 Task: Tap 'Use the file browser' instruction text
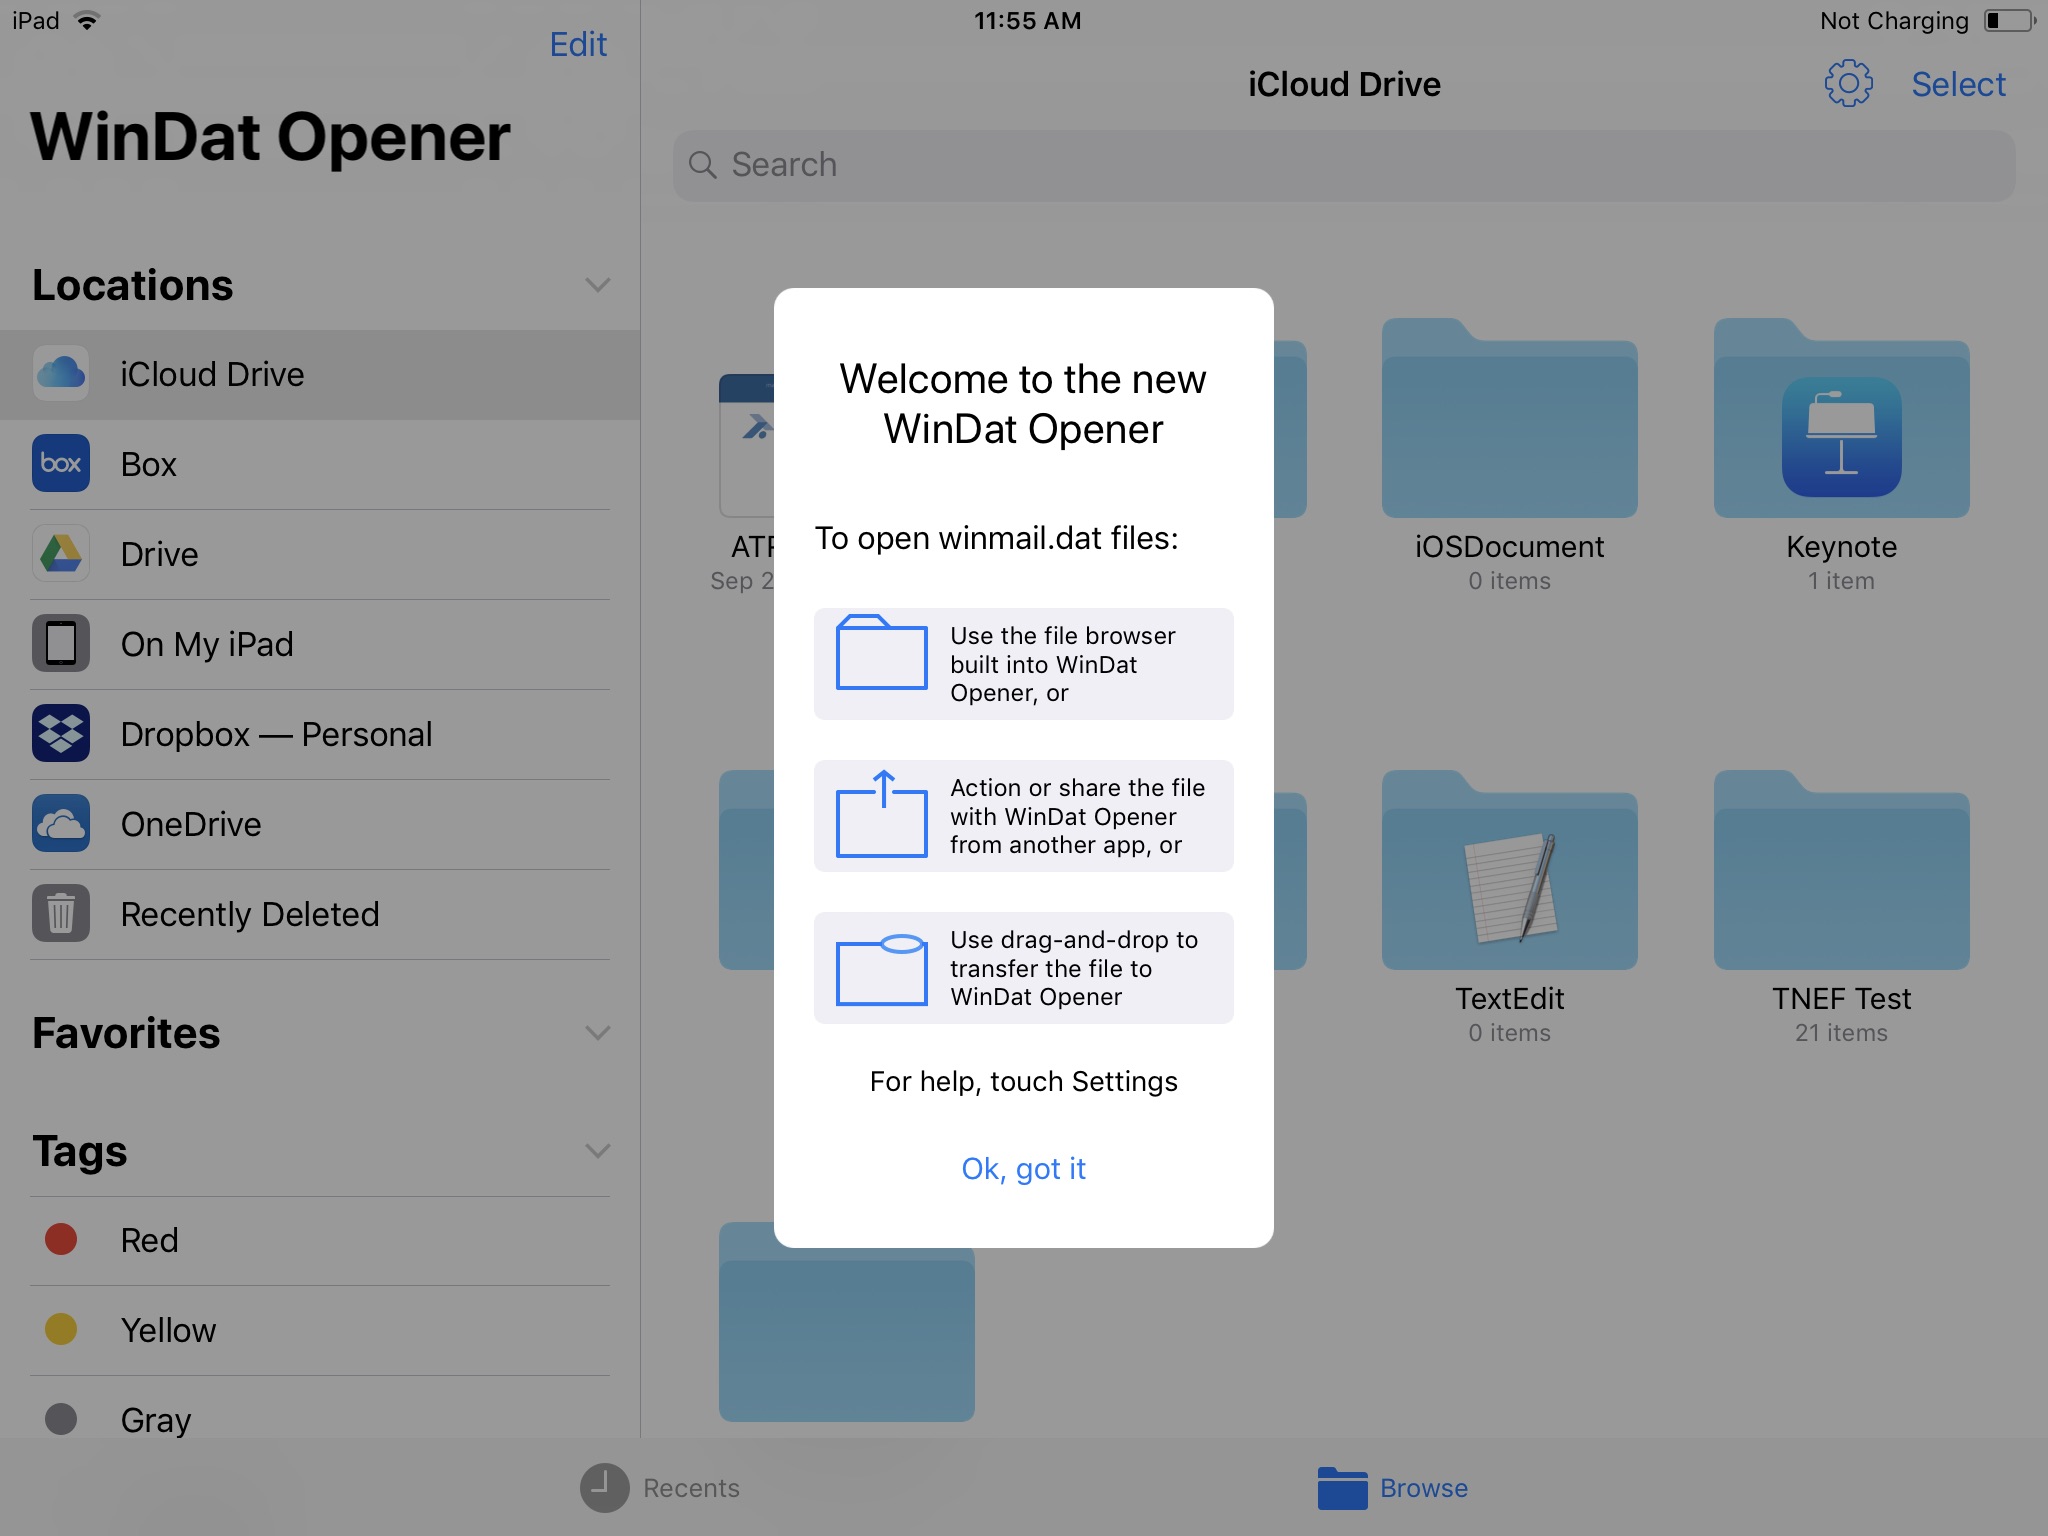[1062, 664]
